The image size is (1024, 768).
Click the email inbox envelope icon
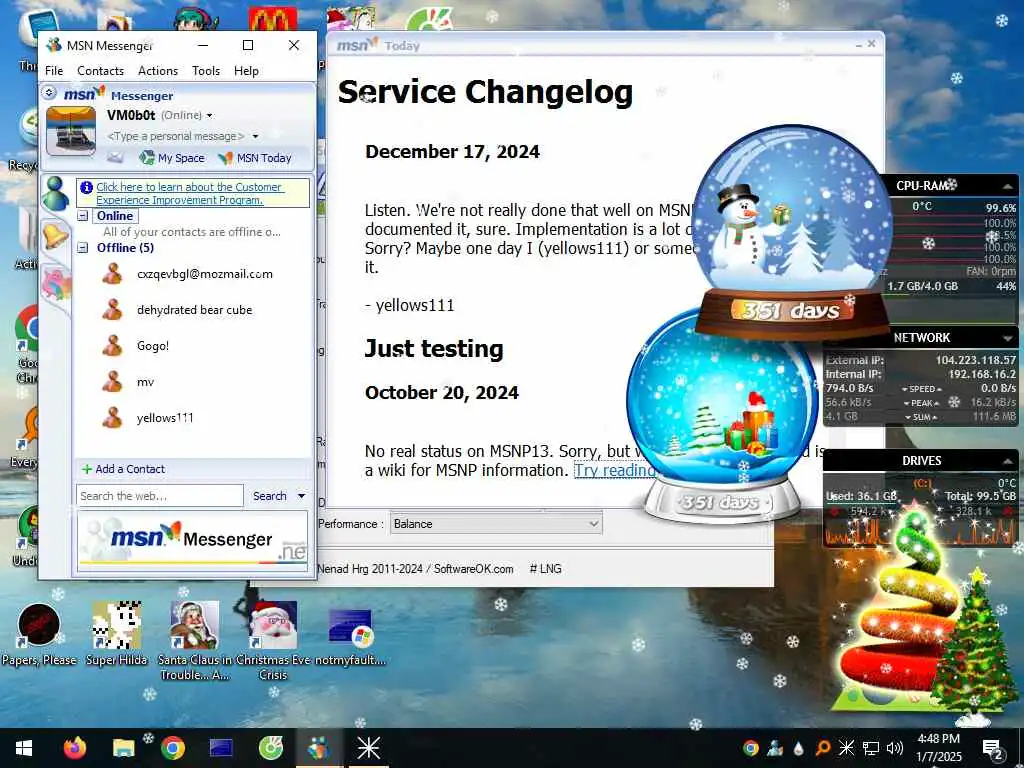coord(115,157)
